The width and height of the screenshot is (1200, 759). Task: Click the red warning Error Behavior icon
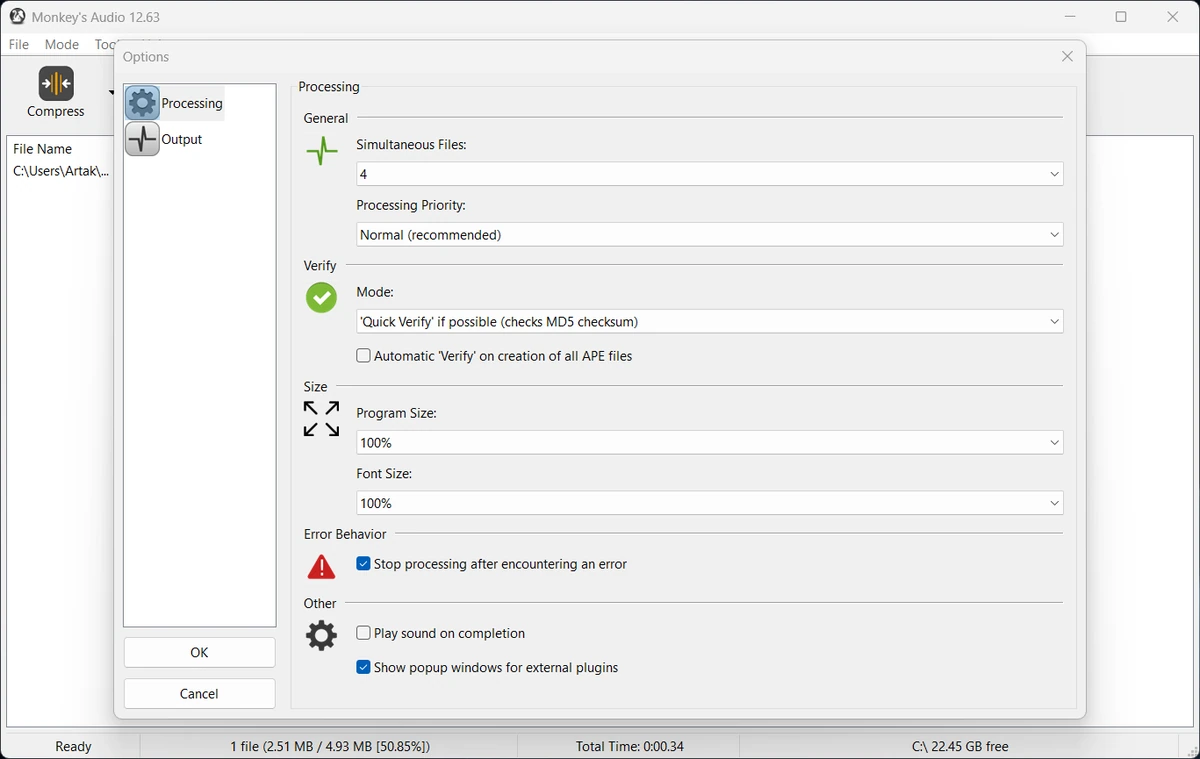[321, 567]
